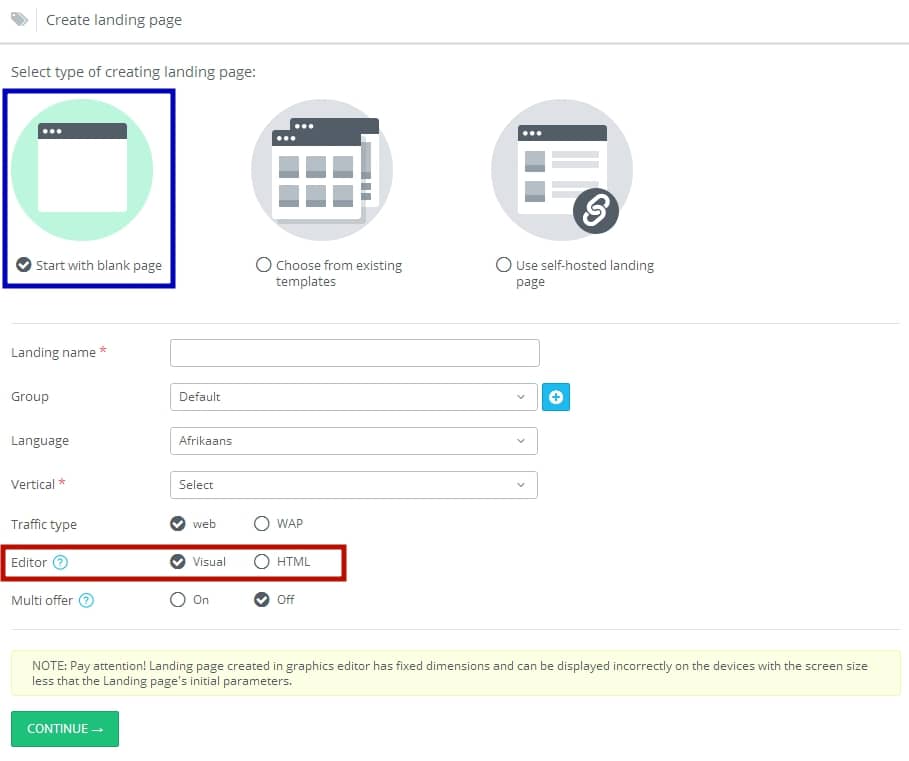
Task: Click the green CONTINUE button
Action: tap(65, 729)
